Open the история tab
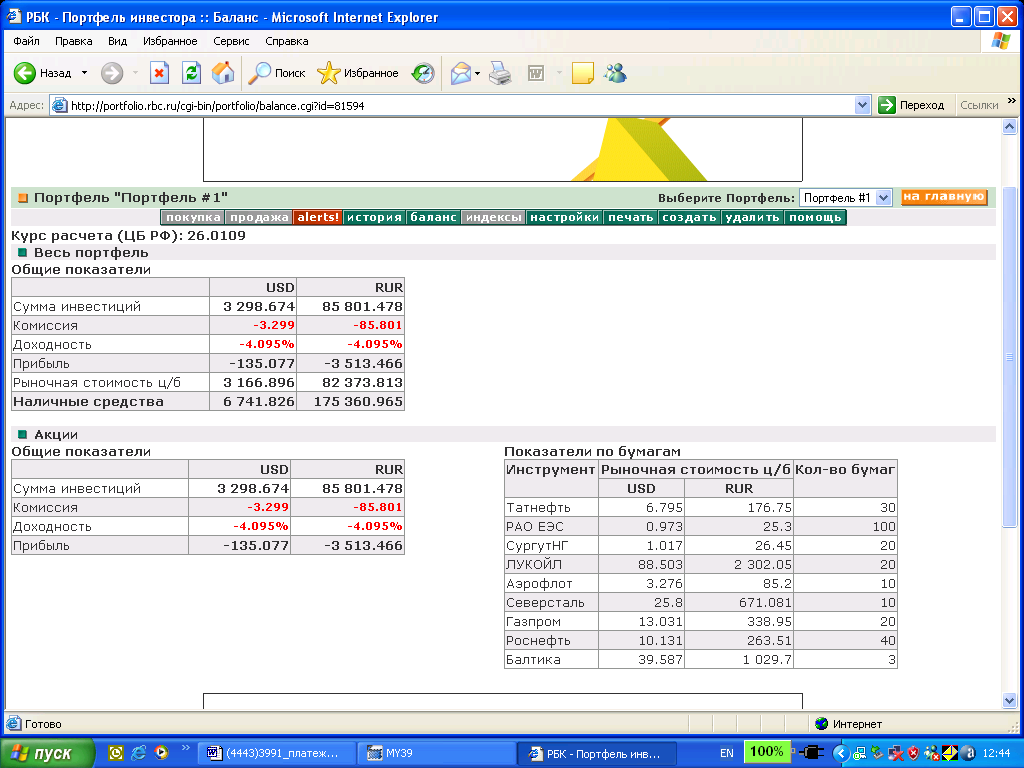Viewport: 1024px width, 768px height. point(374,217)
